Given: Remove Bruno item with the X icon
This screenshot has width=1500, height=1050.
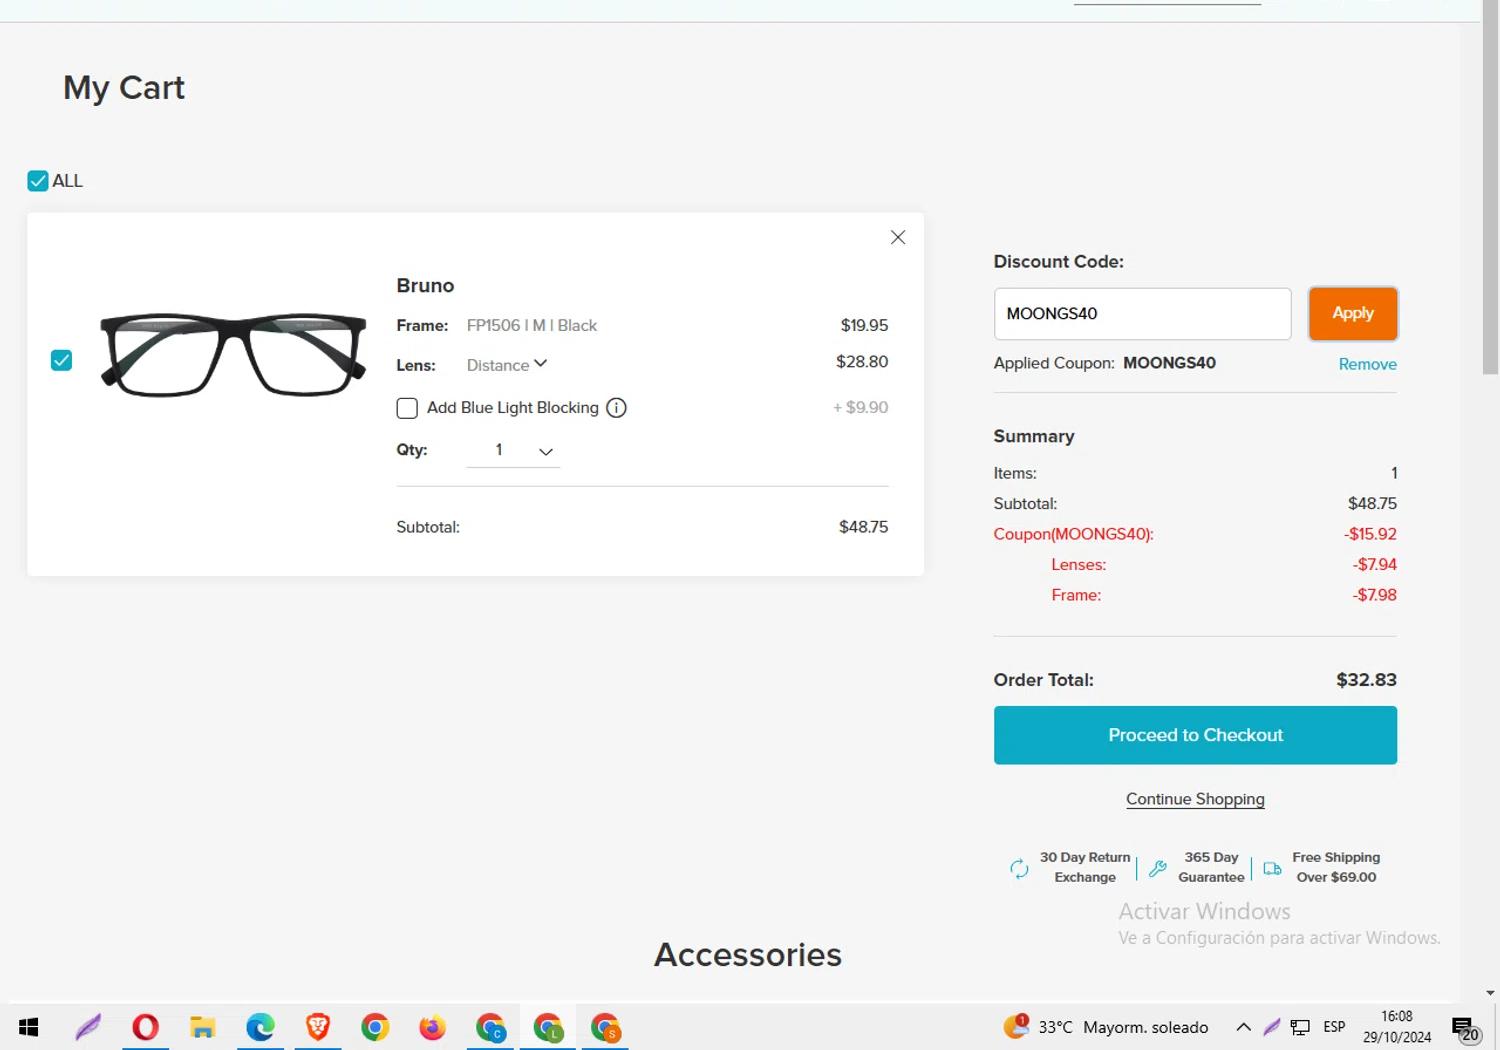Looking at the screenshot, I should 898,237.
